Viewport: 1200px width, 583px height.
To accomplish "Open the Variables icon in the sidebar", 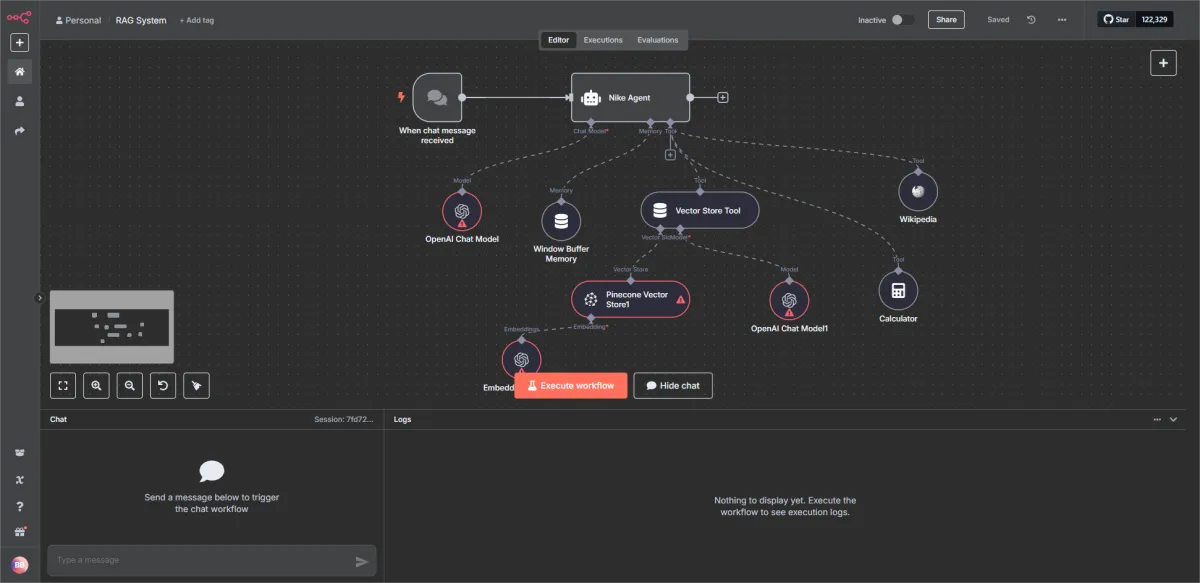I will tap(20, 480).
